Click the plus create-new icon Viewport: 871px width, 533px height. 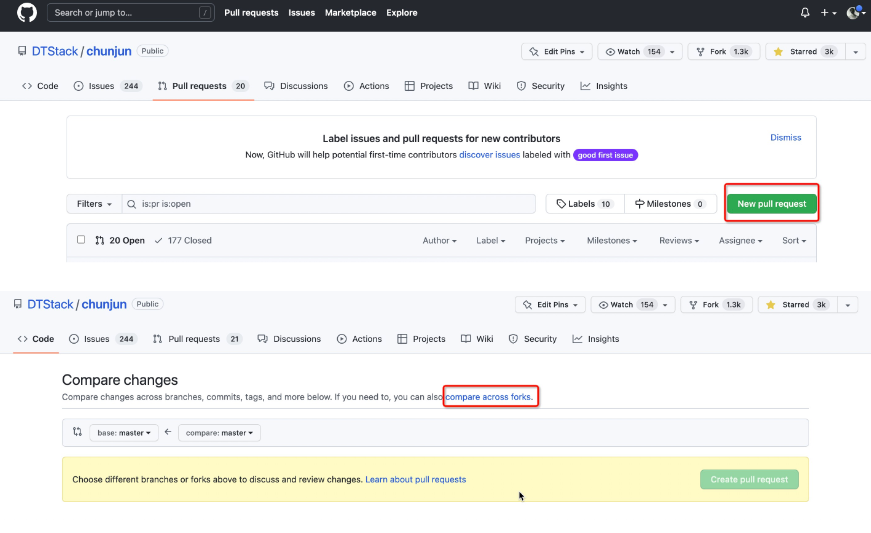[828, 13]
